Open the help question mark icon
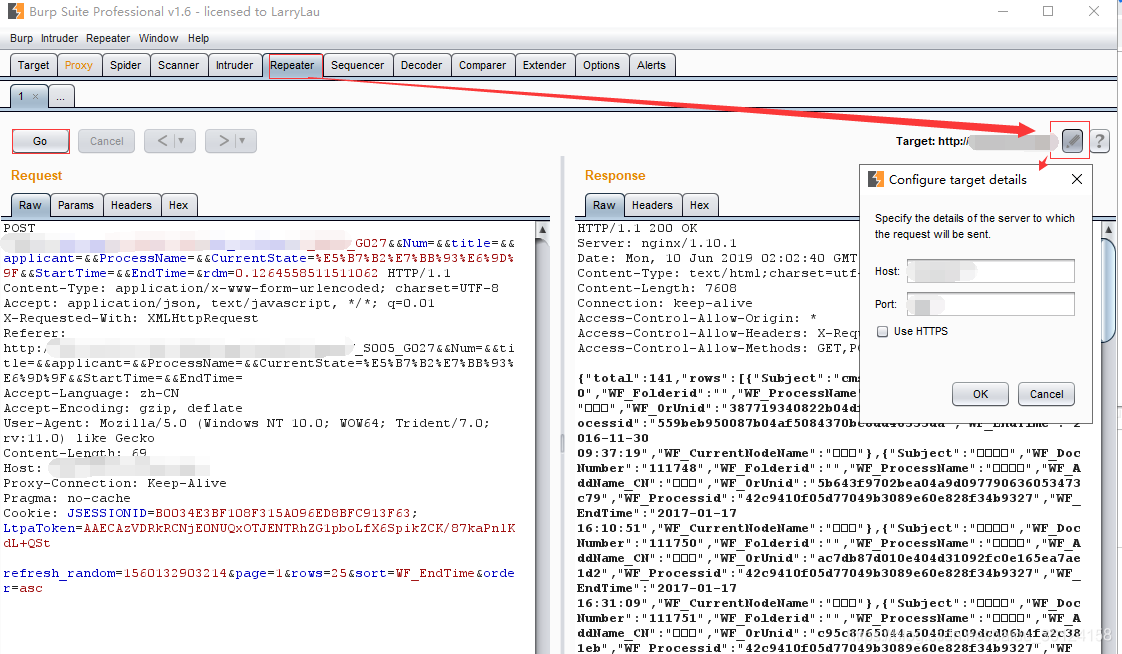Screen dimensions: 1122x654 tap(1100, 141)
